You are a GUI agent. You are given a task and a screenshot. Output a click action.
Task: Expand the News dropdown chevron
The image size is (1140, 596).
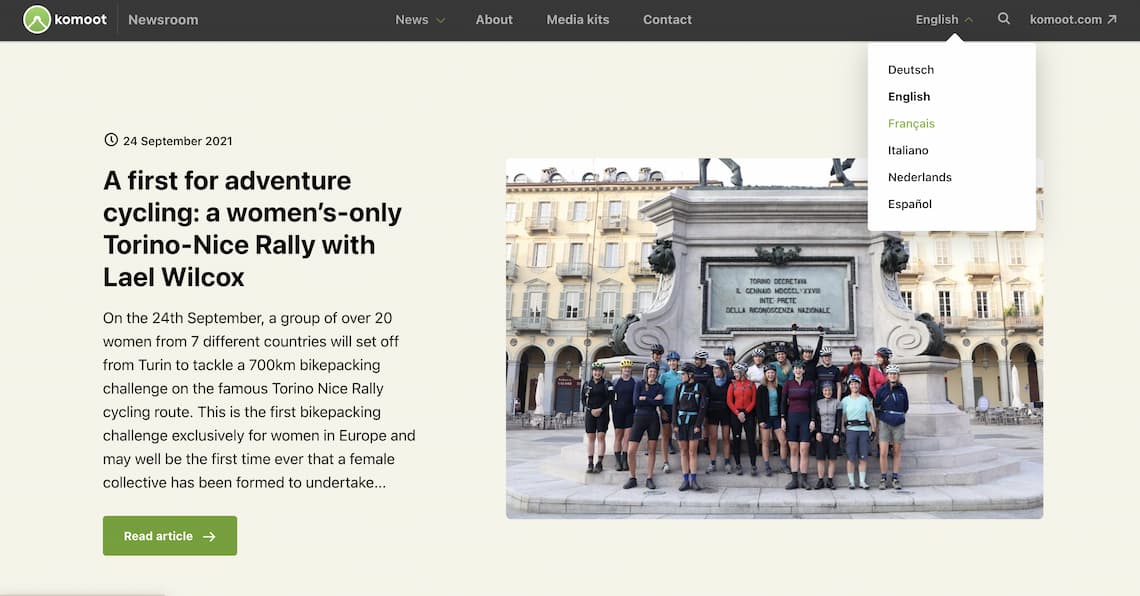[x=440, y=20]
